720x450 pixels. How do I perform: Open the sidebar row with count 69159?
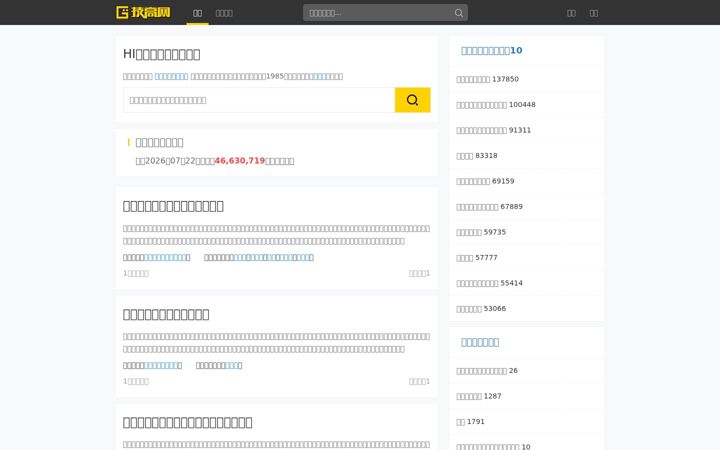click(526, 181)
